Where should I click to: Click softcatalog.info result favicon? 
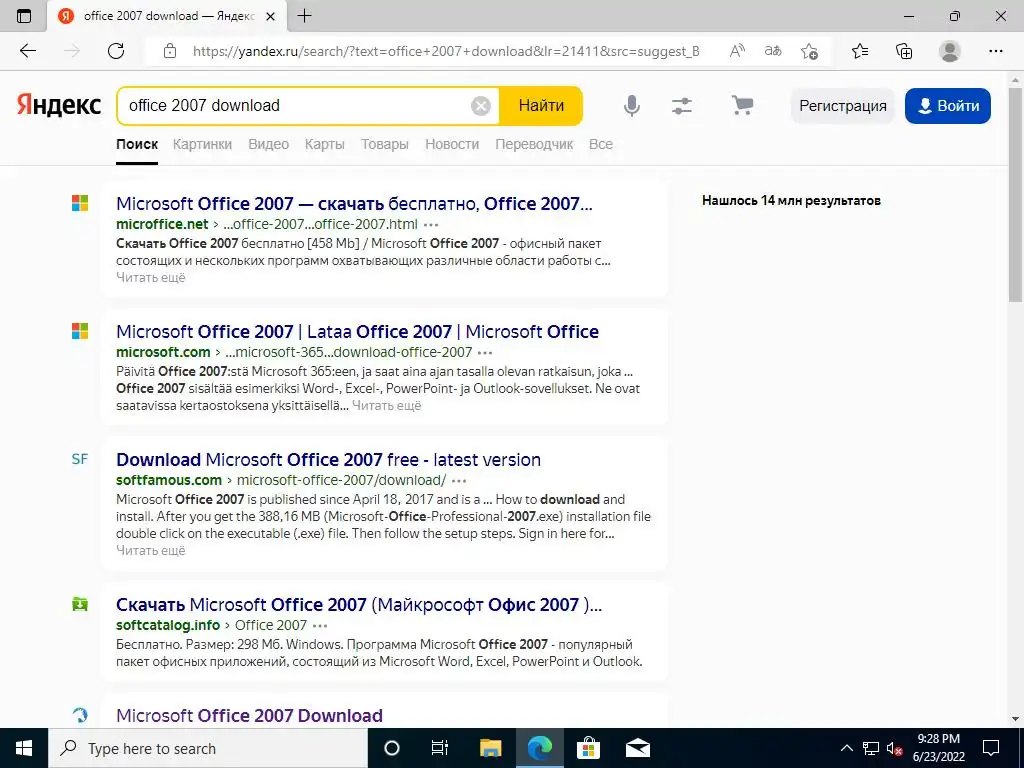pos(80,604)
